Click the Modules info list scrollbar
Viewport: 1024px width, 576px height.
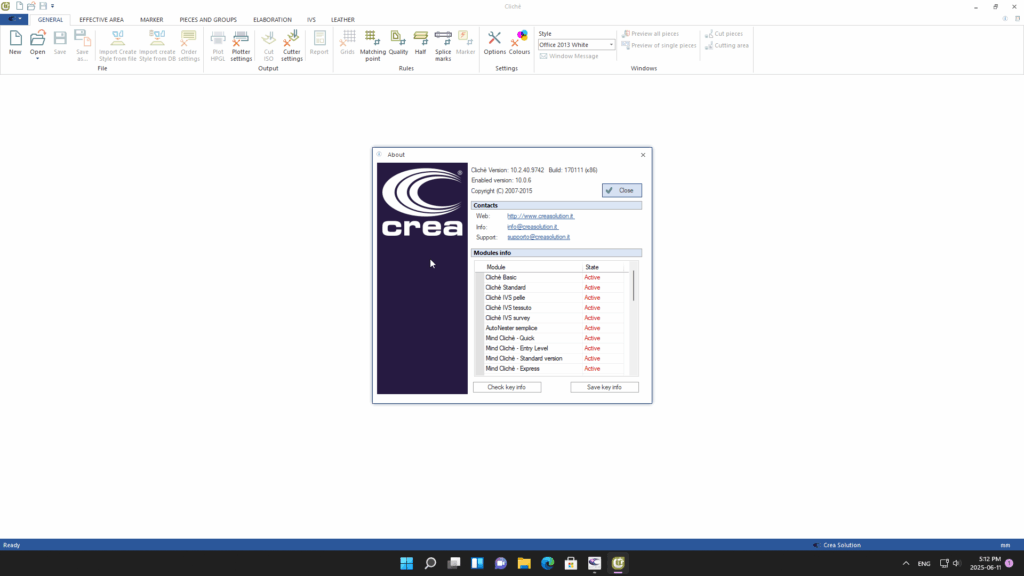point(633,284)
